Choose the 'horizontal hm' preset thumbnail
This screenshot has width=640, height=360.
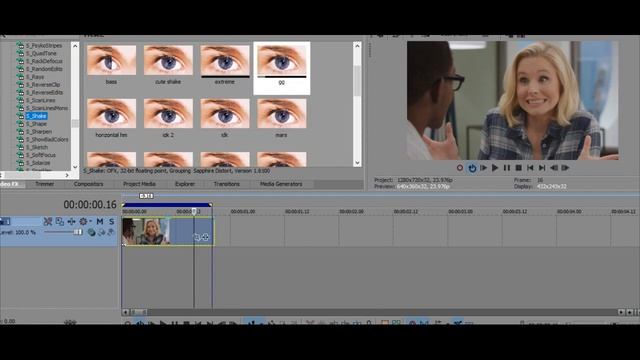pyautogui.click(x=111, y=113)
